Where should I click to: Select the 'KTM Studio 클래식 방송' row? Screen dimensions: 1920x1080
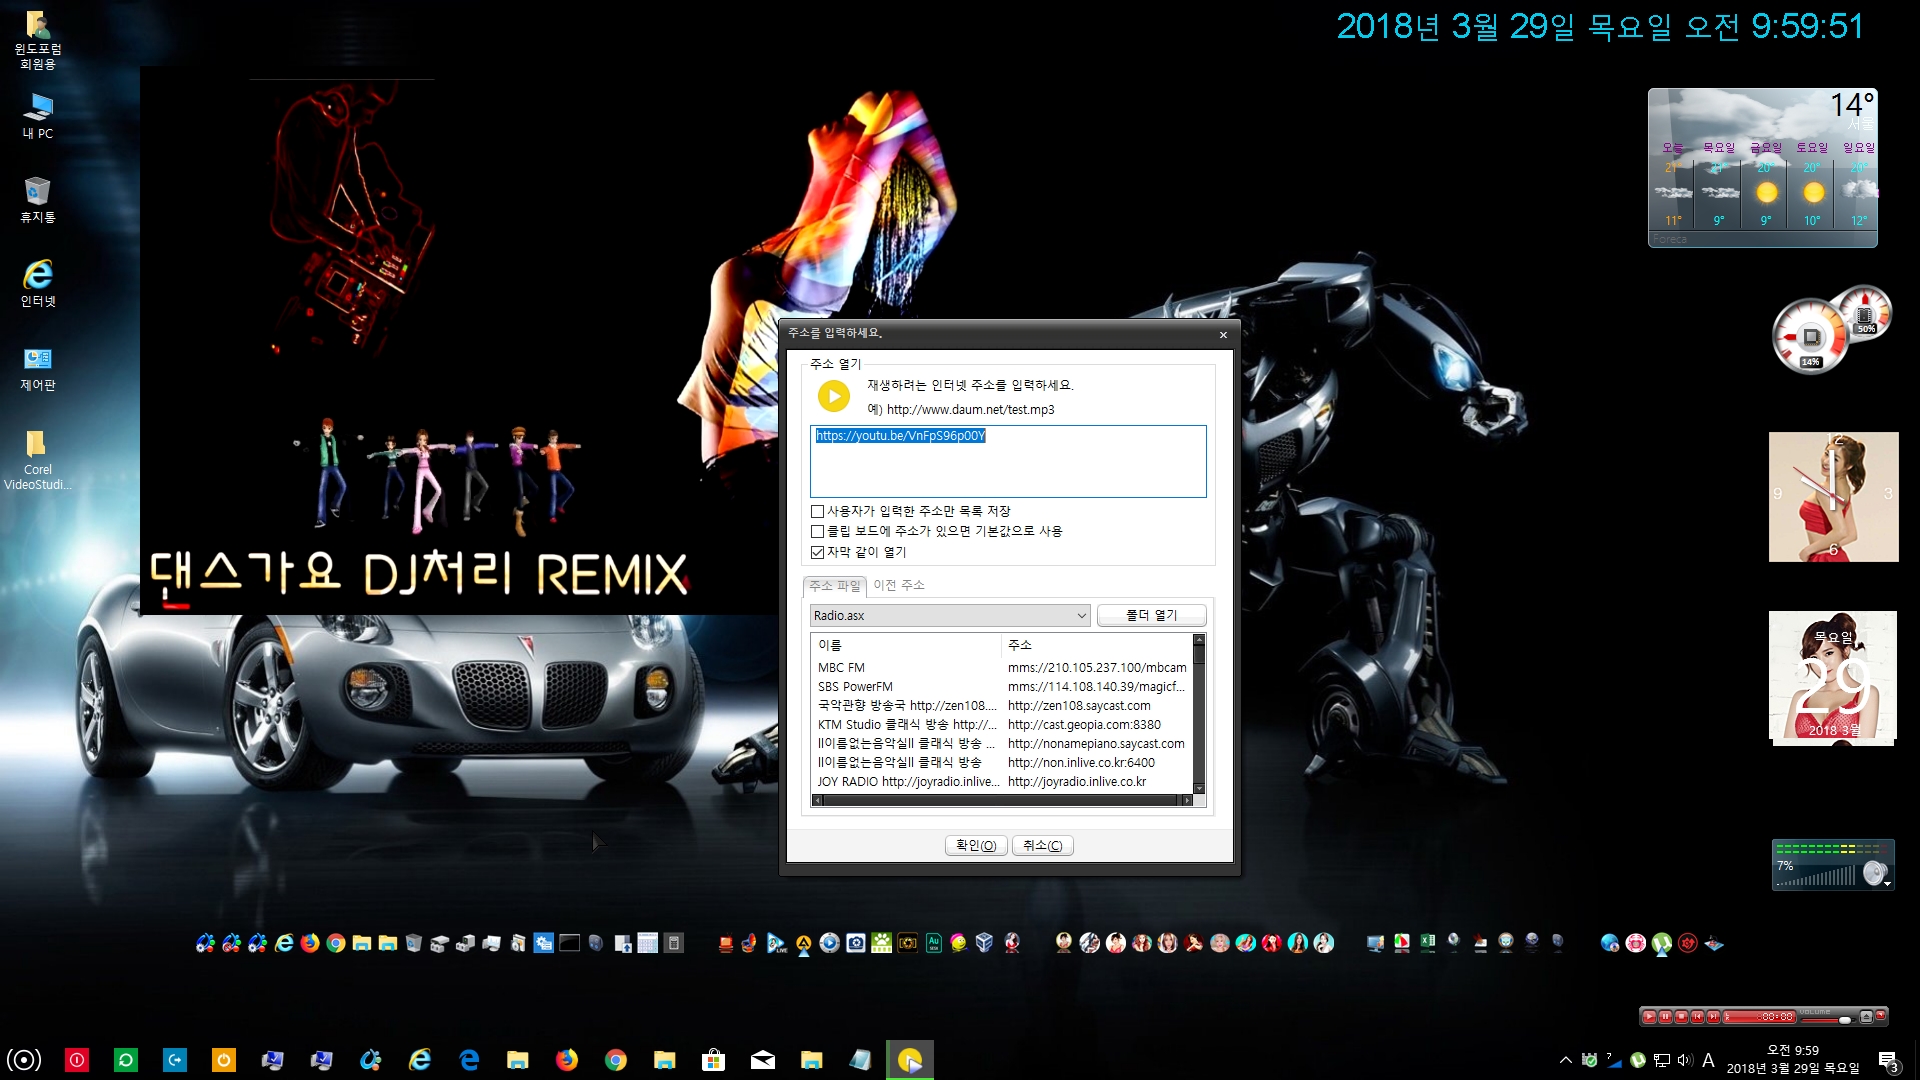click(1002, 725)
